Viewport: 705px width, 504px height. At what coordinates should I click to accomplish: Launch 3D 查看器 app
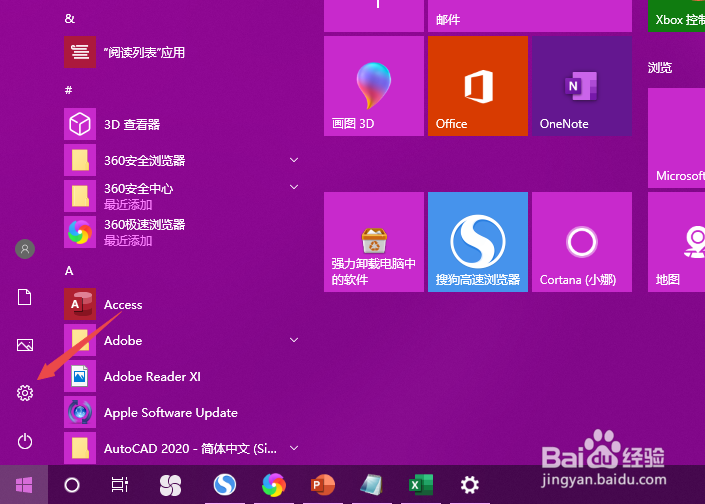pos(182,124)
